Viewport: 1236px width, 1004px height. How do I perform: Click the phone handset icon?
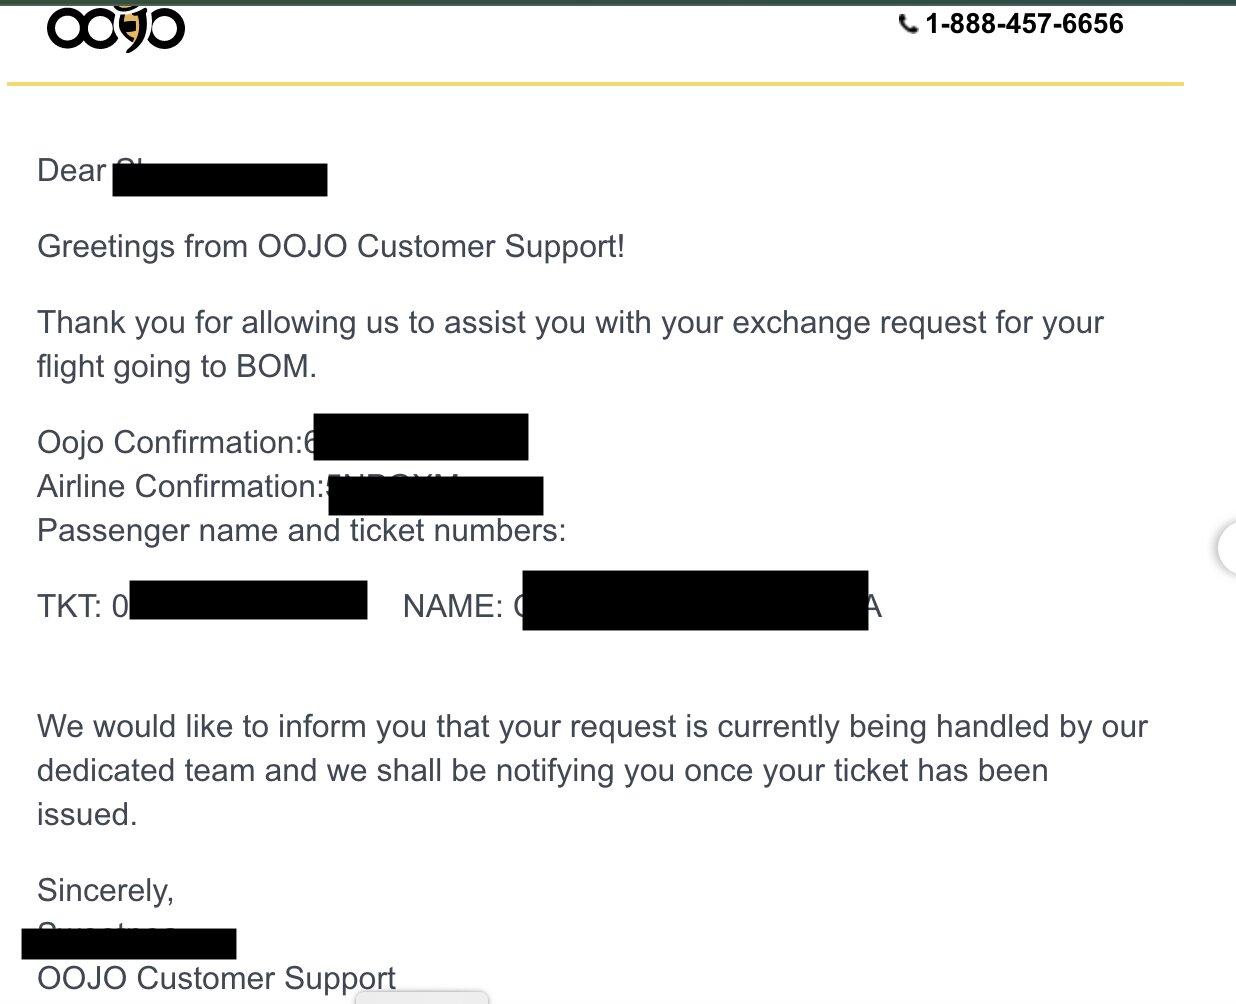tap(908, 25)
